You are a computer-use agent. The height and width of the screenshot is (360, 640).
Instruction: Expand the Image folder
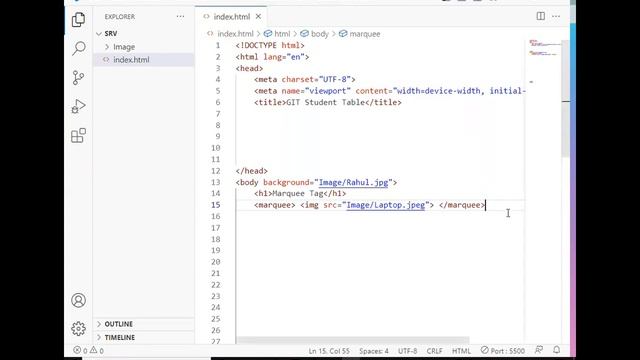pyautogui.click(x=144, y=47)
